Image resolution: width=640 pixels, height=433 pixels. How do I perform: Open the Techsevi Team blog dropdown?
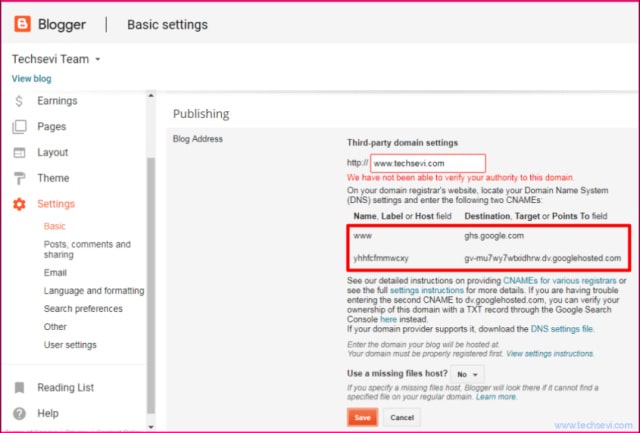pyautogui.click(x=56, y=59)
